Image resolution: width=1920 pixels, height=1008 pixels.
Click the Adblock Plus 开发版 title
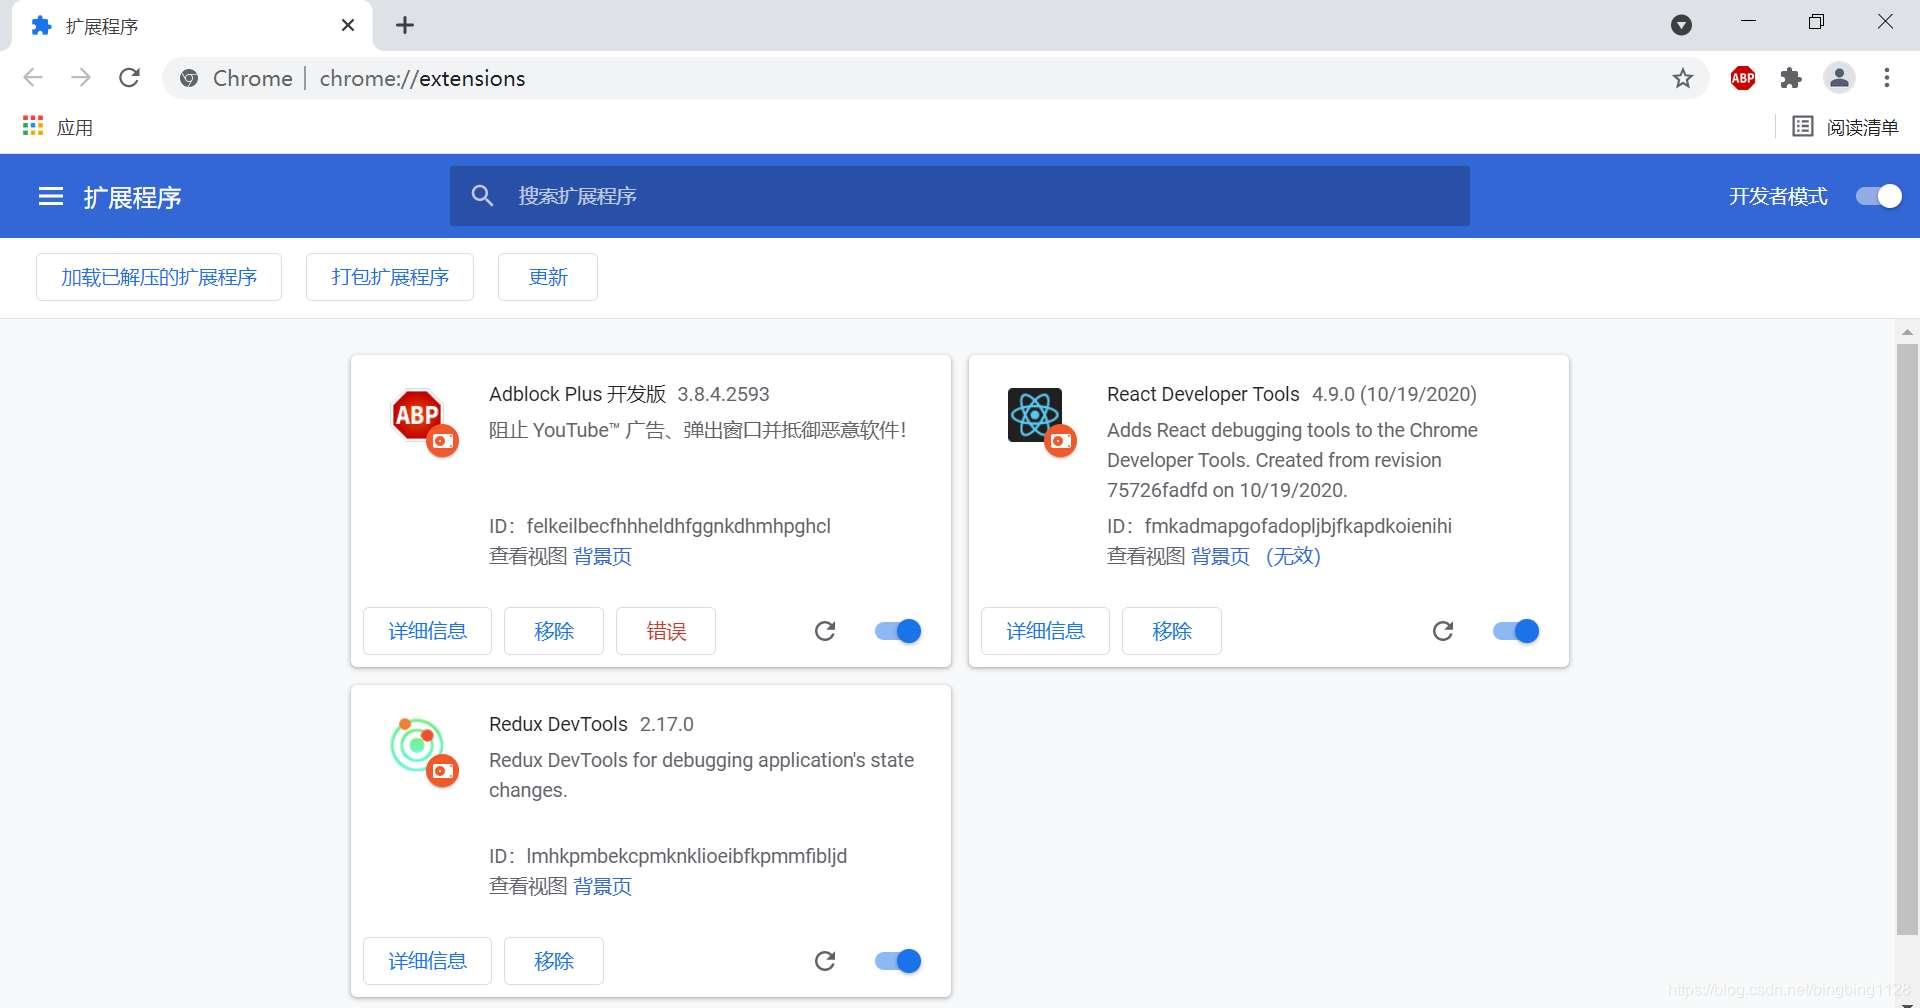(x=578, y=394)
